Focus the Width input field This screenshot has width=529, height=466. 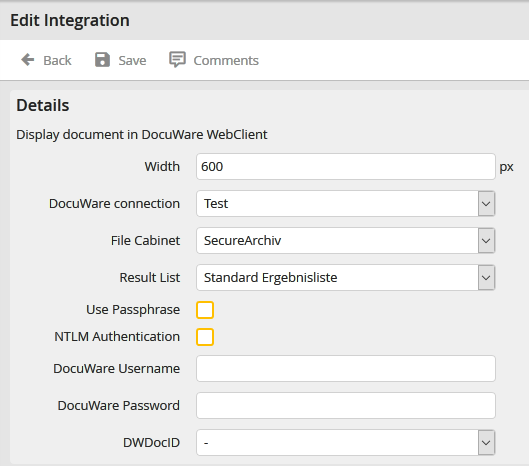coord(346,167)
